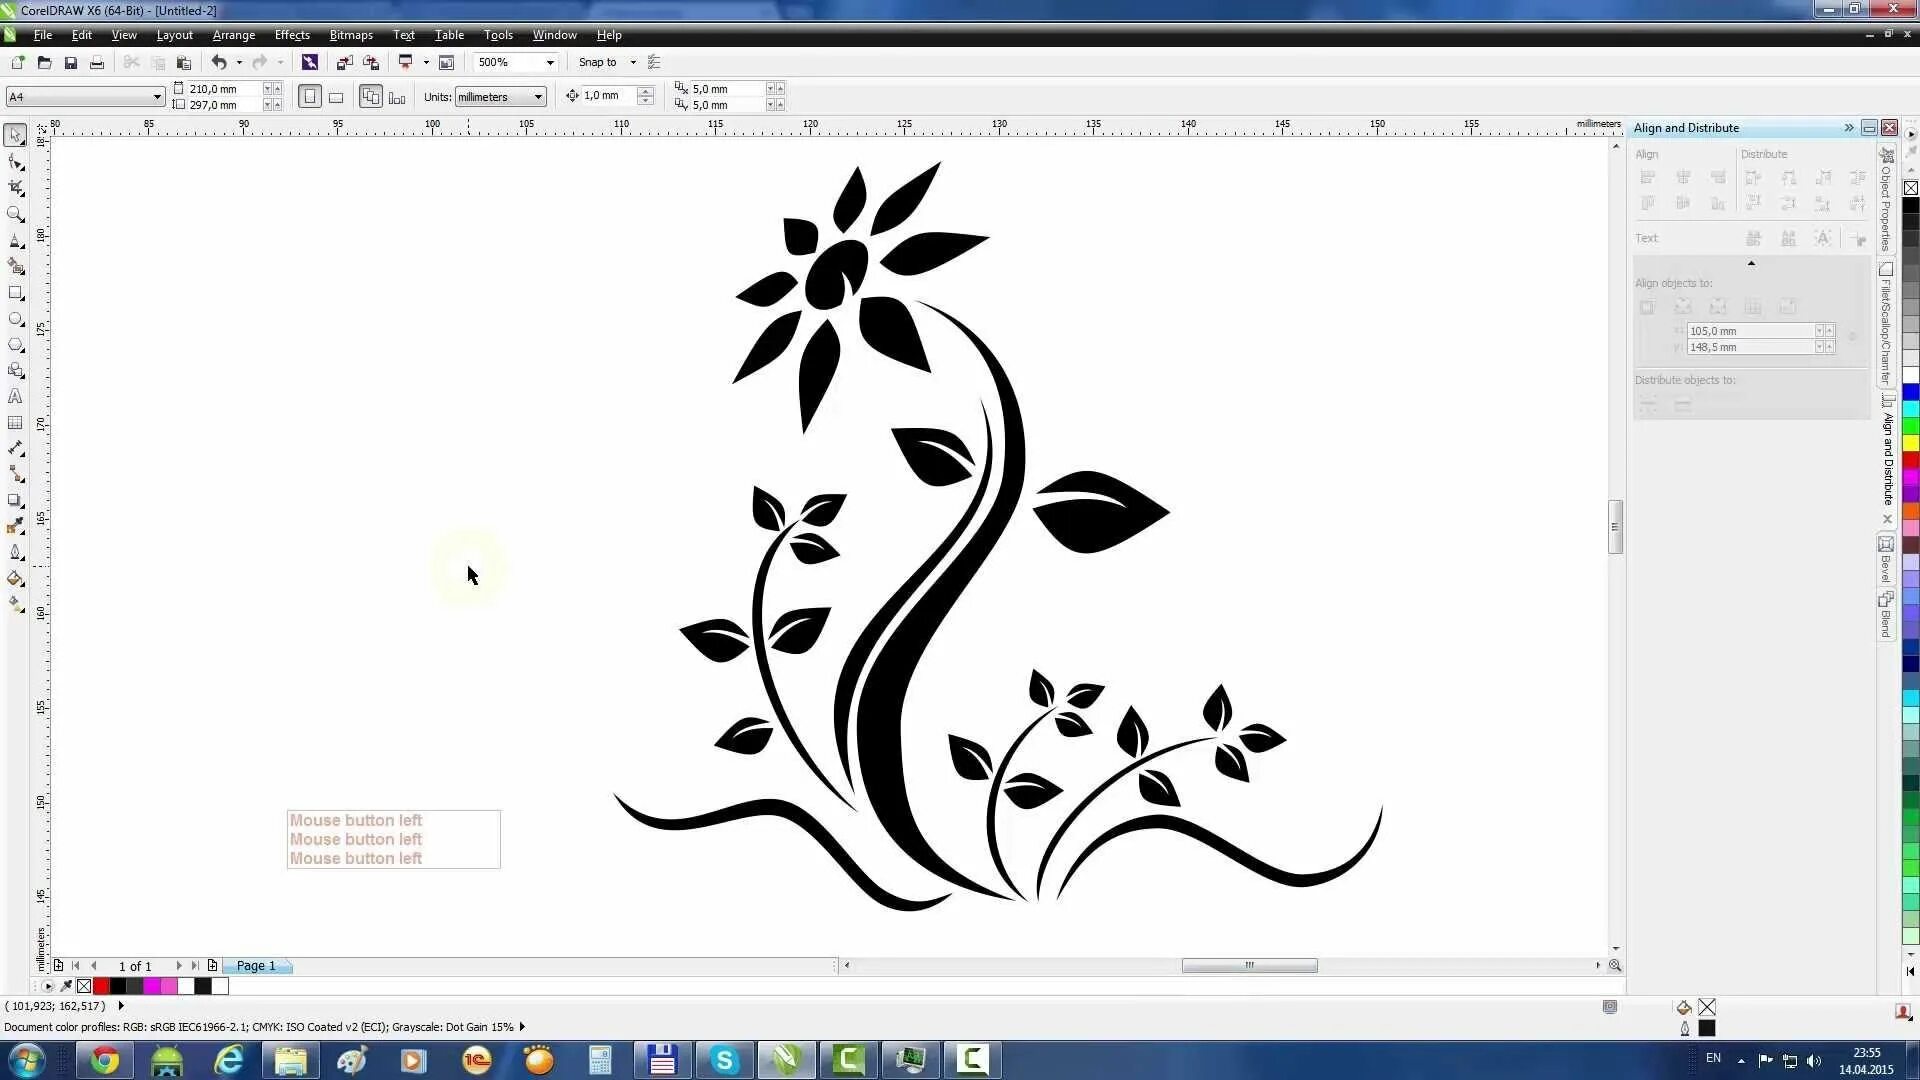This screenshot has width=1920, height=1080.
Task: Select the Rectangle tool in toolbar
Action: 16,293
